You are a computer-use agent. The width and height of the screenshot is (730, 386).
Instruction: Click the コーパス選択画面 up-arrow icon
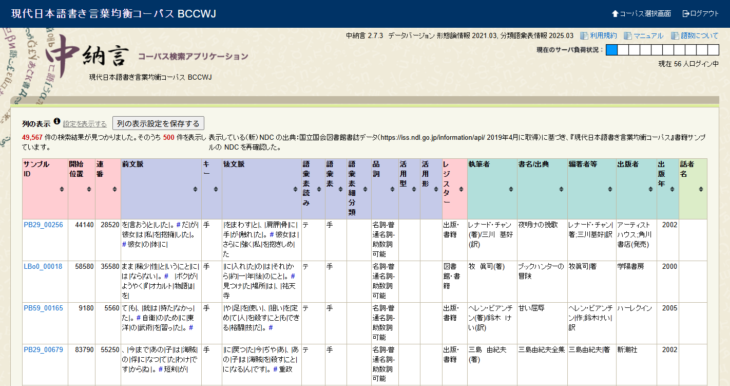(x=615, y=14)
